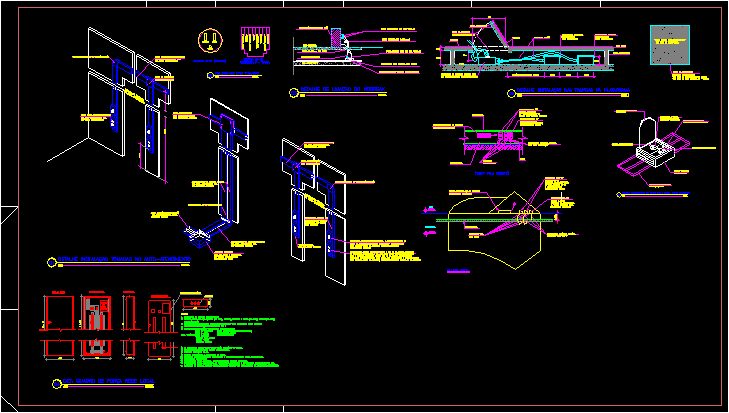Viewport: 729px width, 413px height.
Task: Click the detail bubble beside auto-atendimento title
Action: (52, 262)
